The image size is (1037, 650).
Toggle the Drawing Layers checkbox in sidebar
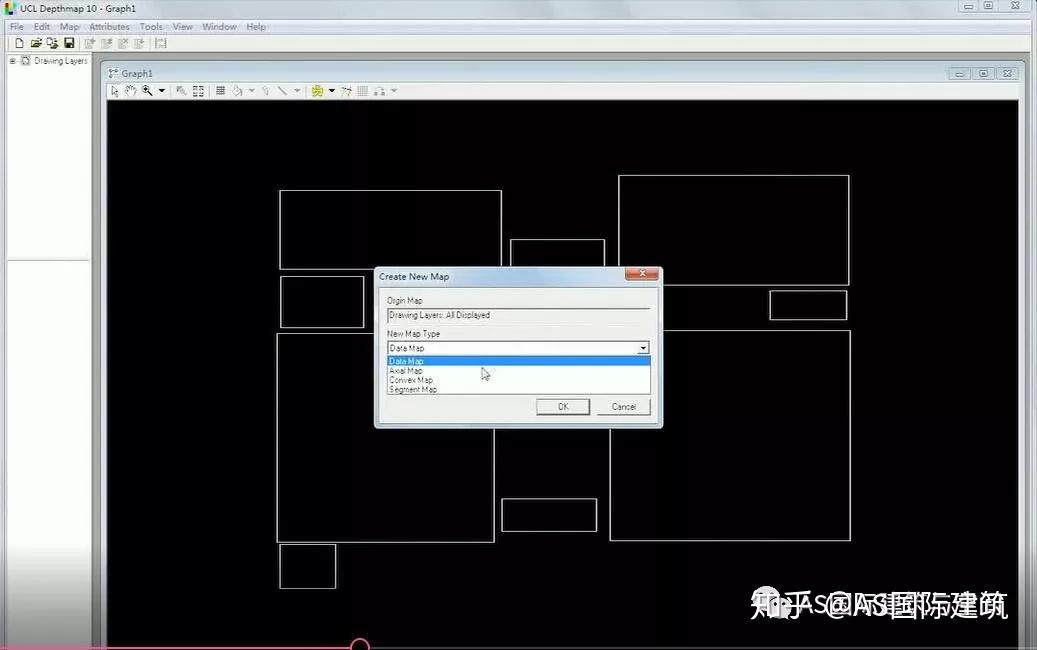tap(26, 60)
